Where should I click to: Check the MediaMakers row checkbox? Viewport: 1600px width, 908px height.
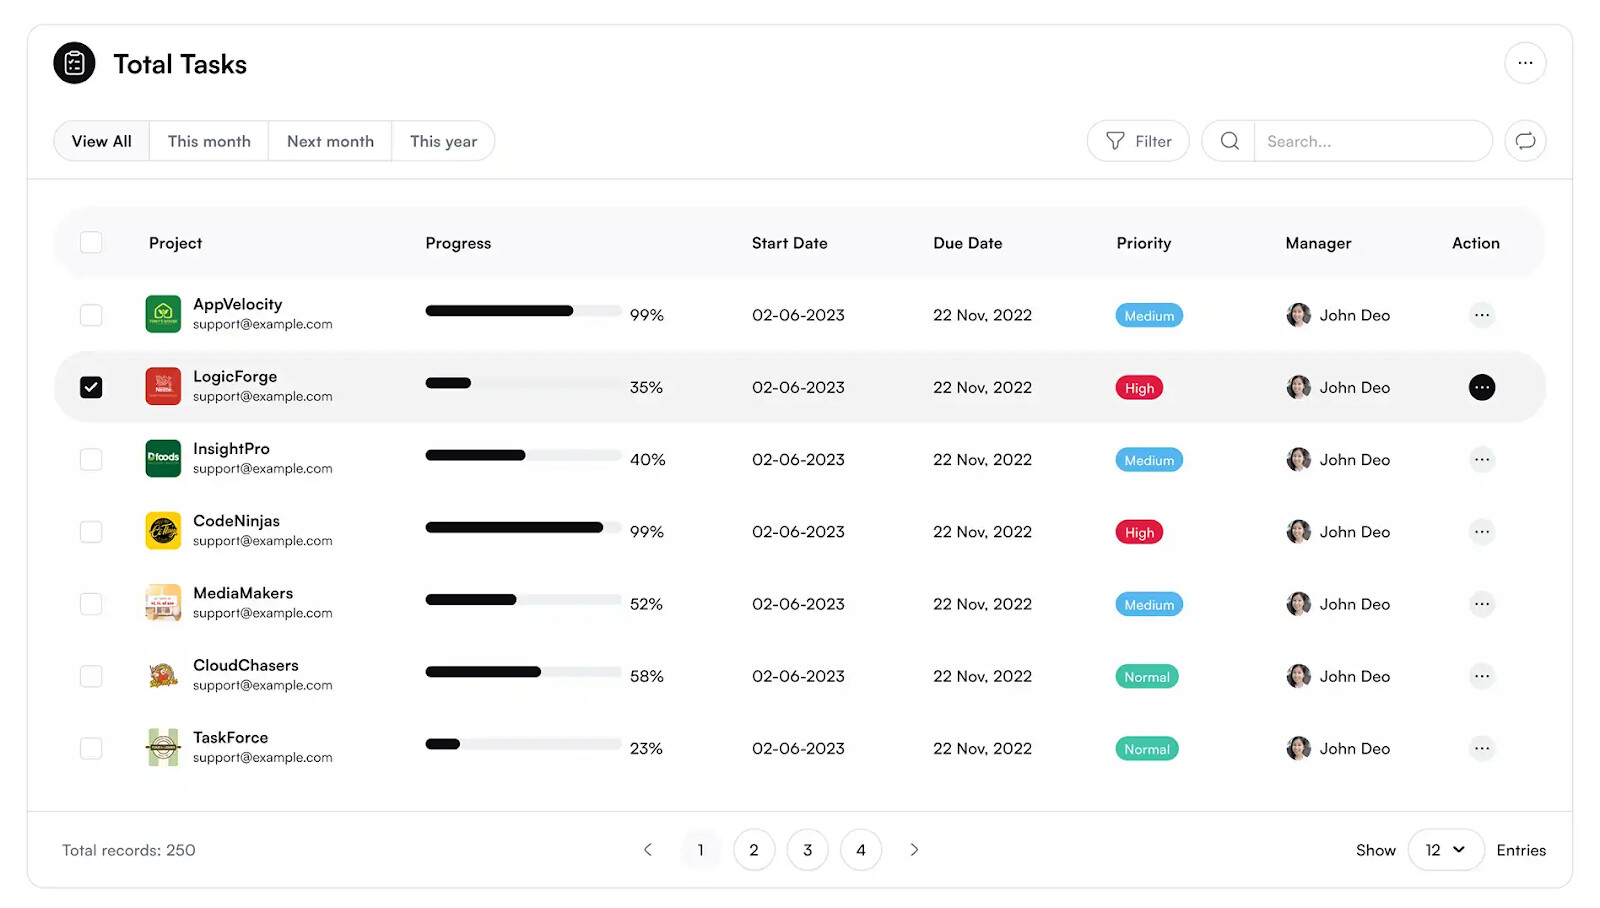click(91, 604)
